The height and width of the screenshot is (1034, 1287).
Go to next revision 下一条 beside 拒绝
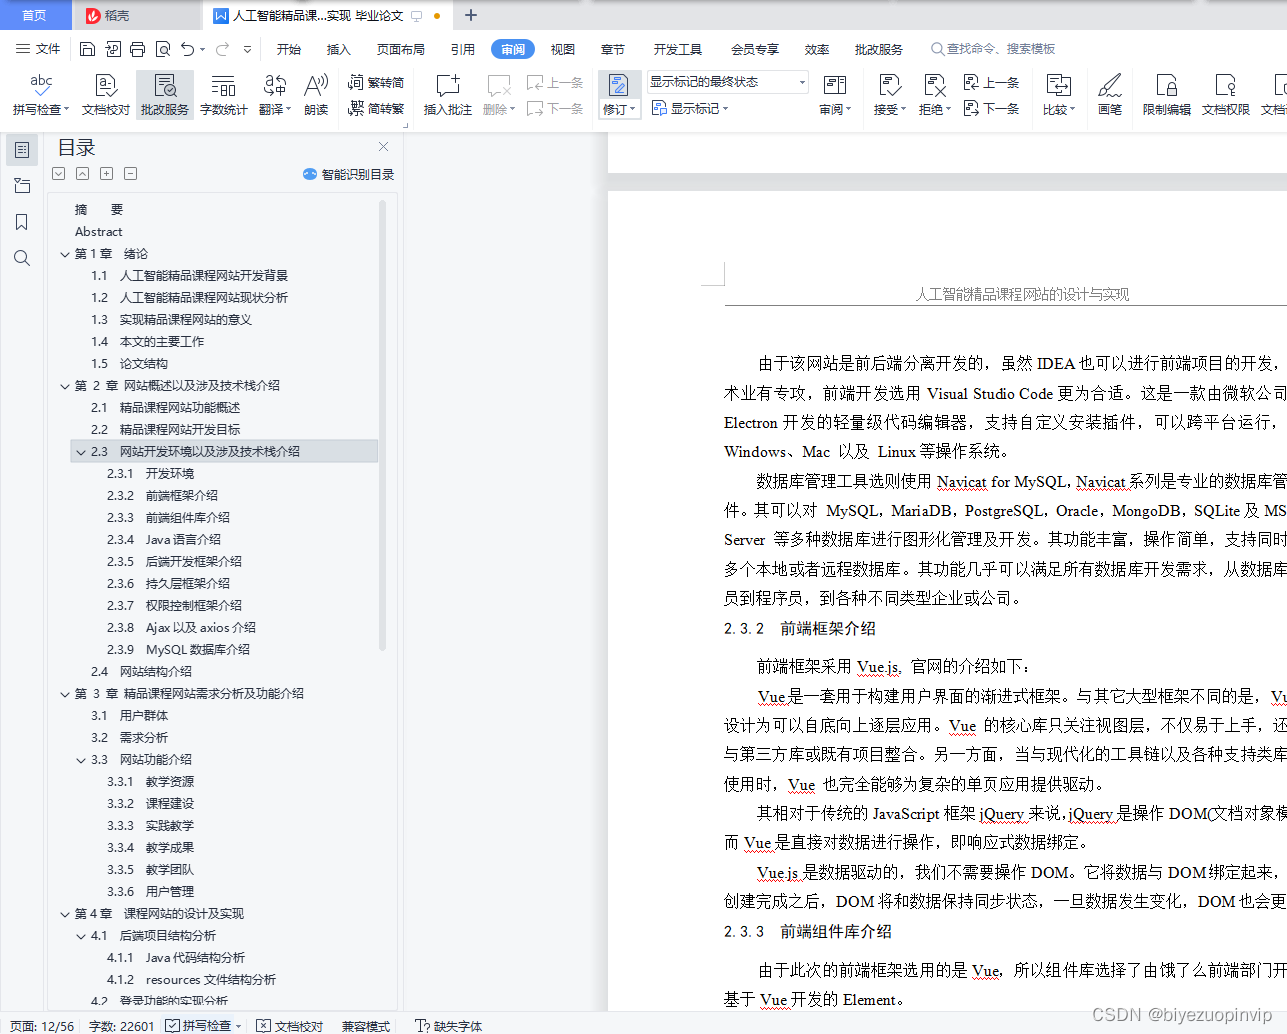pyautogui.click(x=991, y=108)
